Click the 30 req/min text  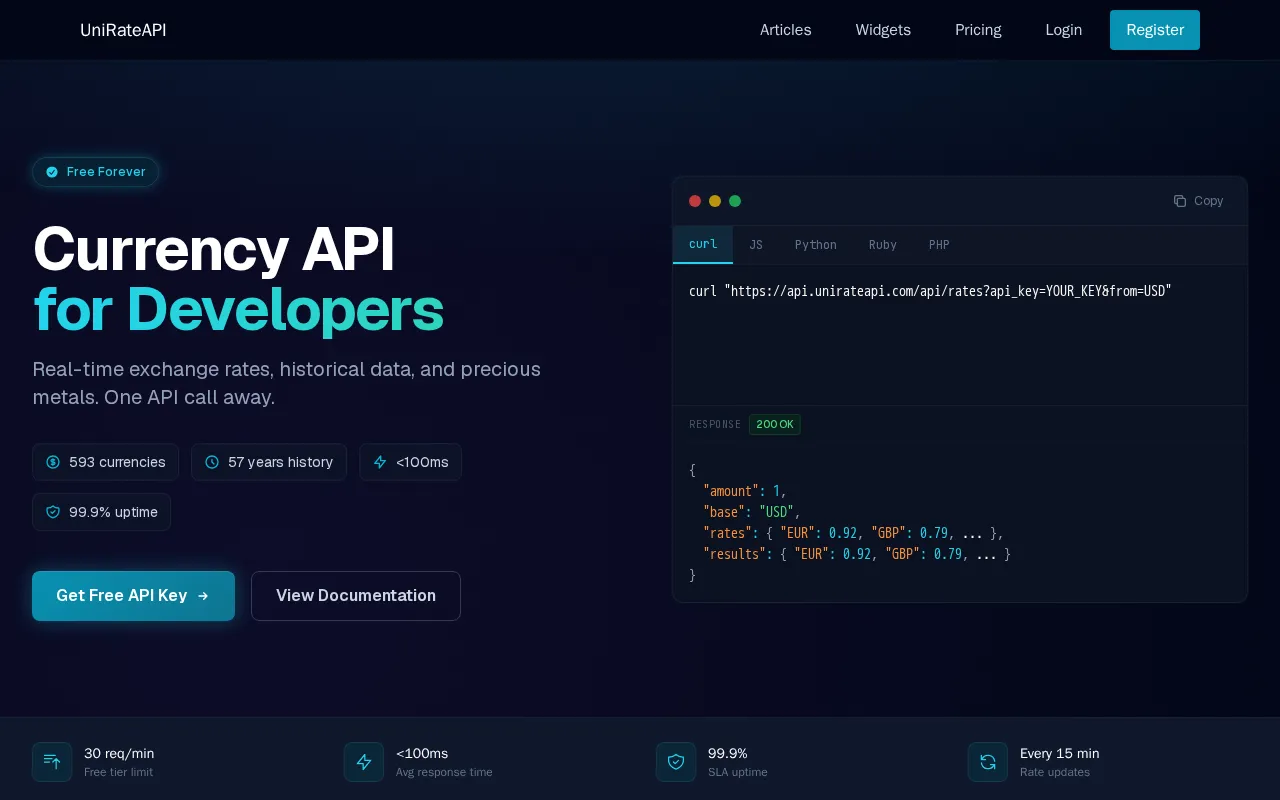click(x=119, y=754)
